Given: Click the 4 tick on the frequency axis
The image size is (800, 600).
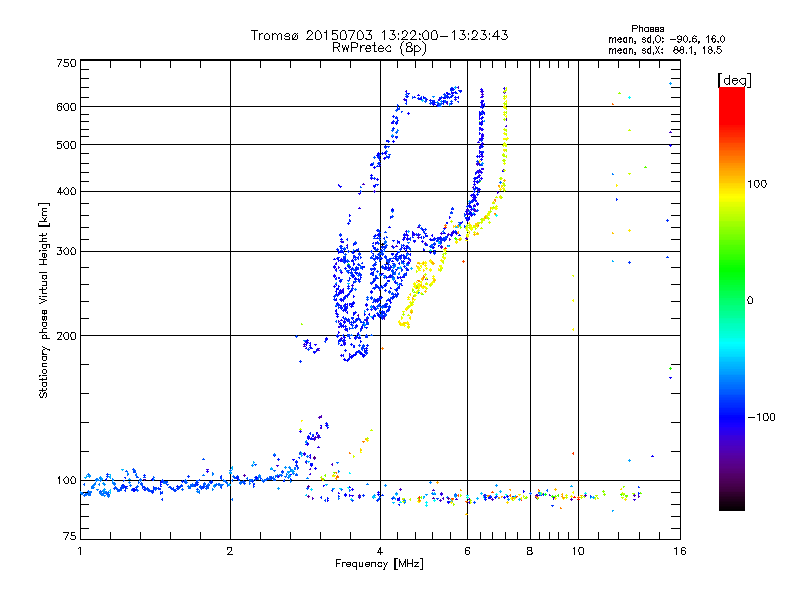Looking at the screenshot, I should tap(380, 551).
